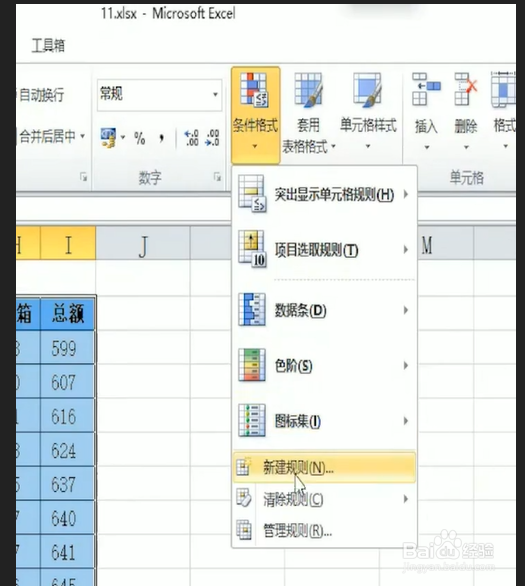Select the 总额 header cell
The height and width of the screenshot is (586, 525).
[x=68, y=313]
